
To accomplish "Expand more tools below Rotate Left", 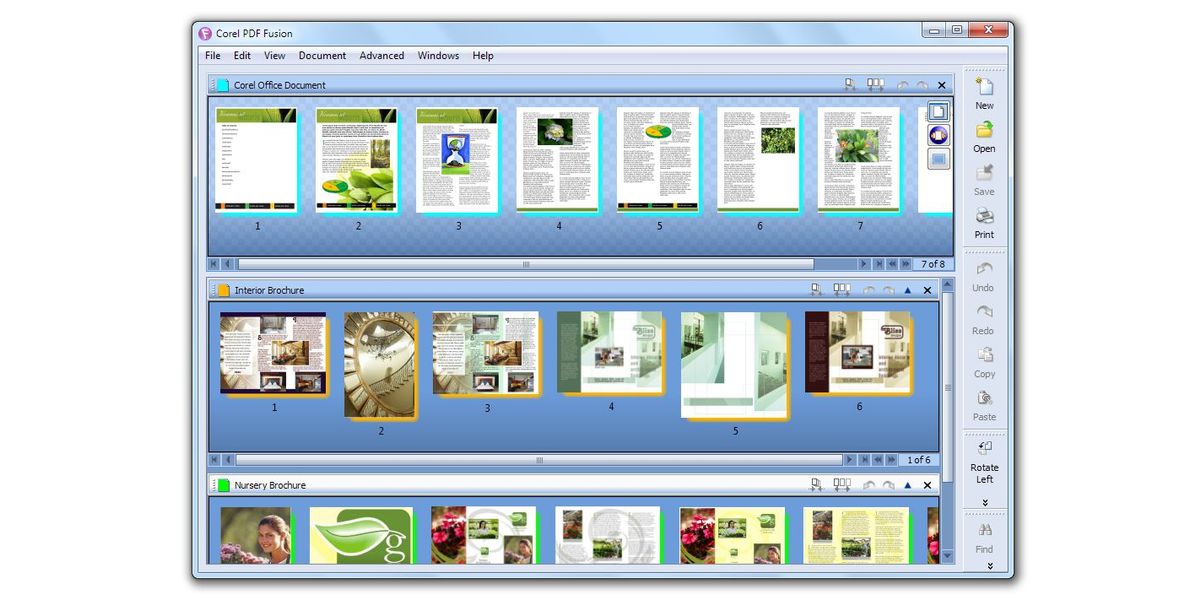I will click(984, 502).
